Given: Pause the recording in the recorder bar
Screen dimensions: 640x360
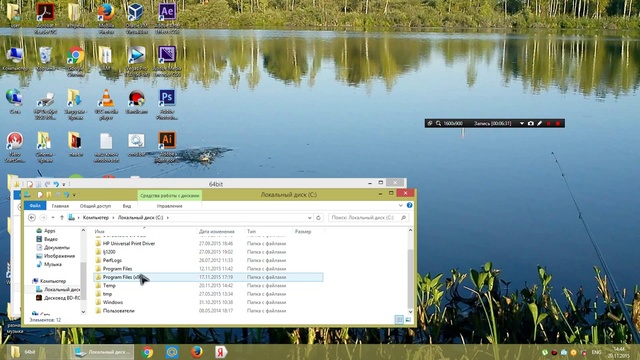Looking at the screenshot, I should (x=549, y=123).
